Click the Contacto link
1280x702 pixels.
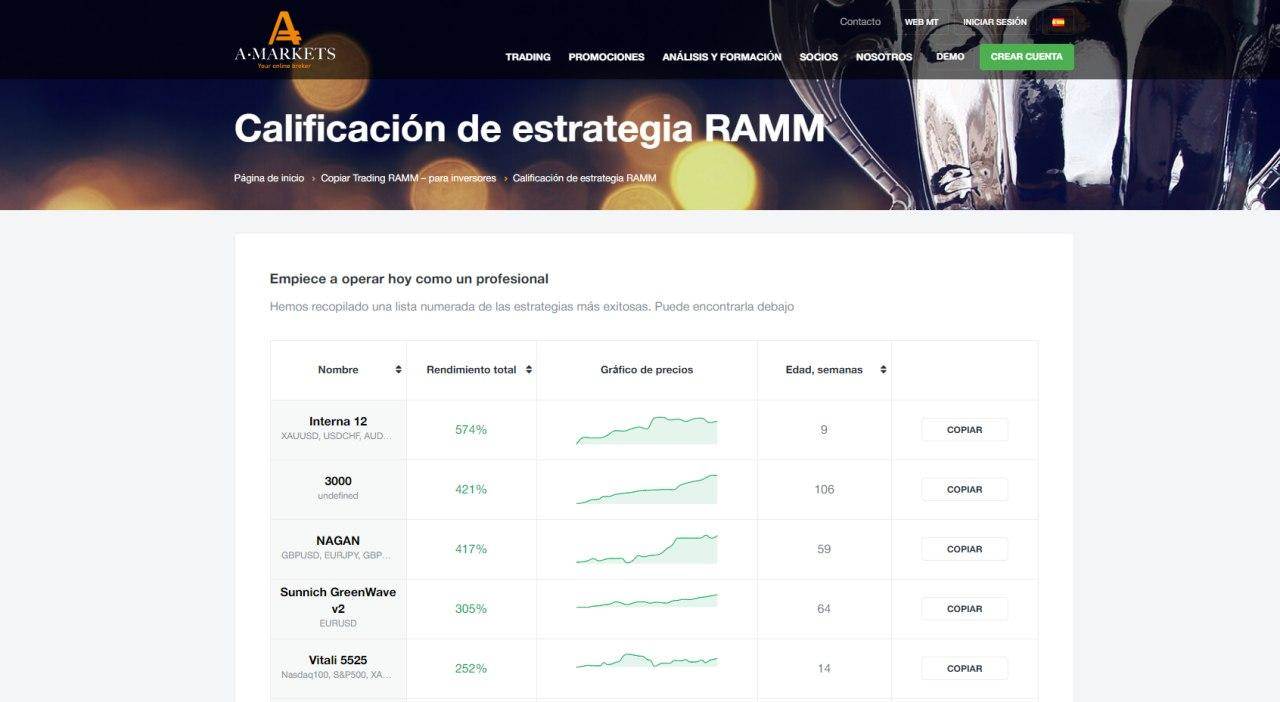point(861,21)
